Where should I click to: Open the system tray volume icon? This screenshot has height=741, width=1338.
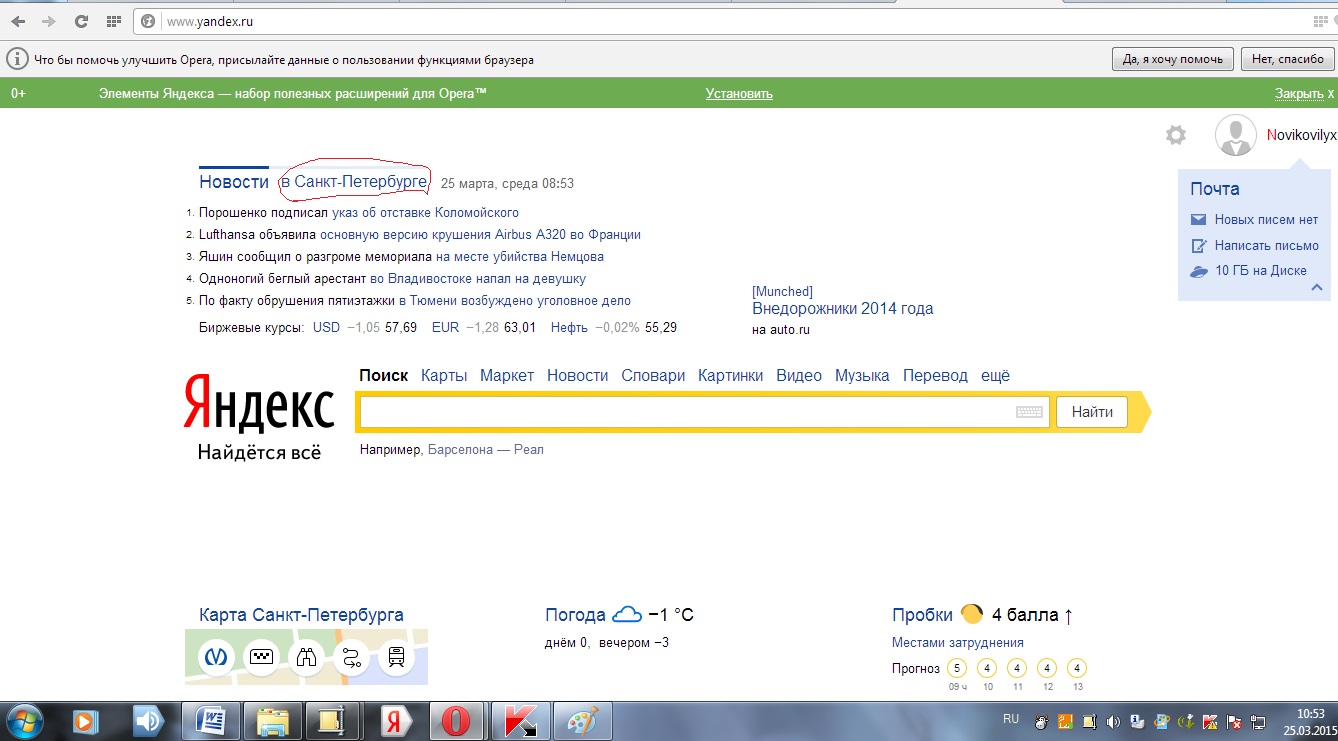(x=1113, y=721)
